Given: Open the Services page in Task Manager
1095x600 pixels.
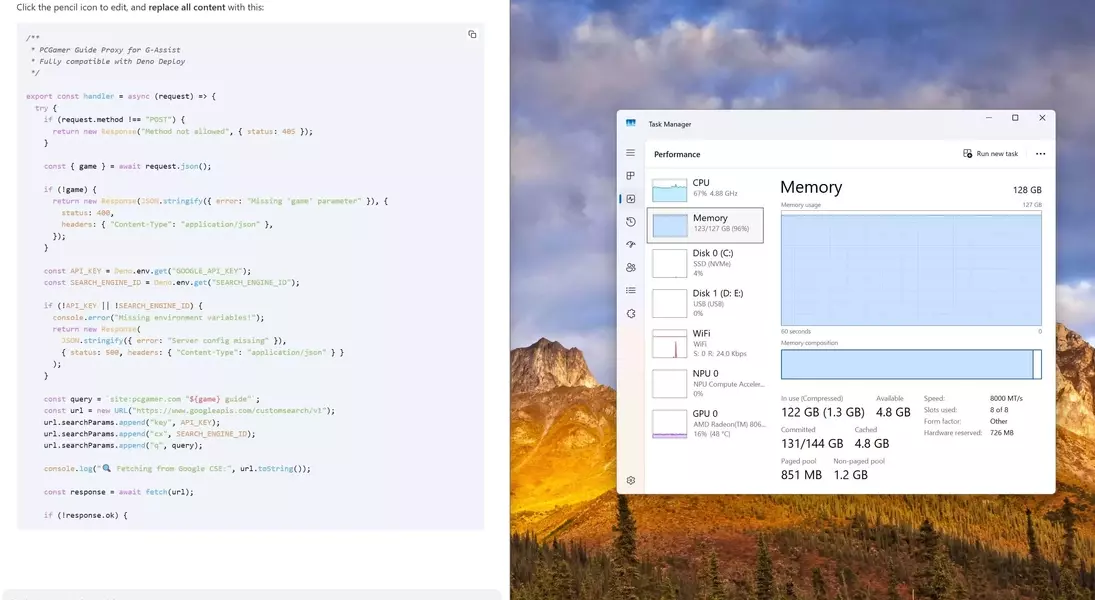Looking at the screenshot, I should [x=631, y=314].
